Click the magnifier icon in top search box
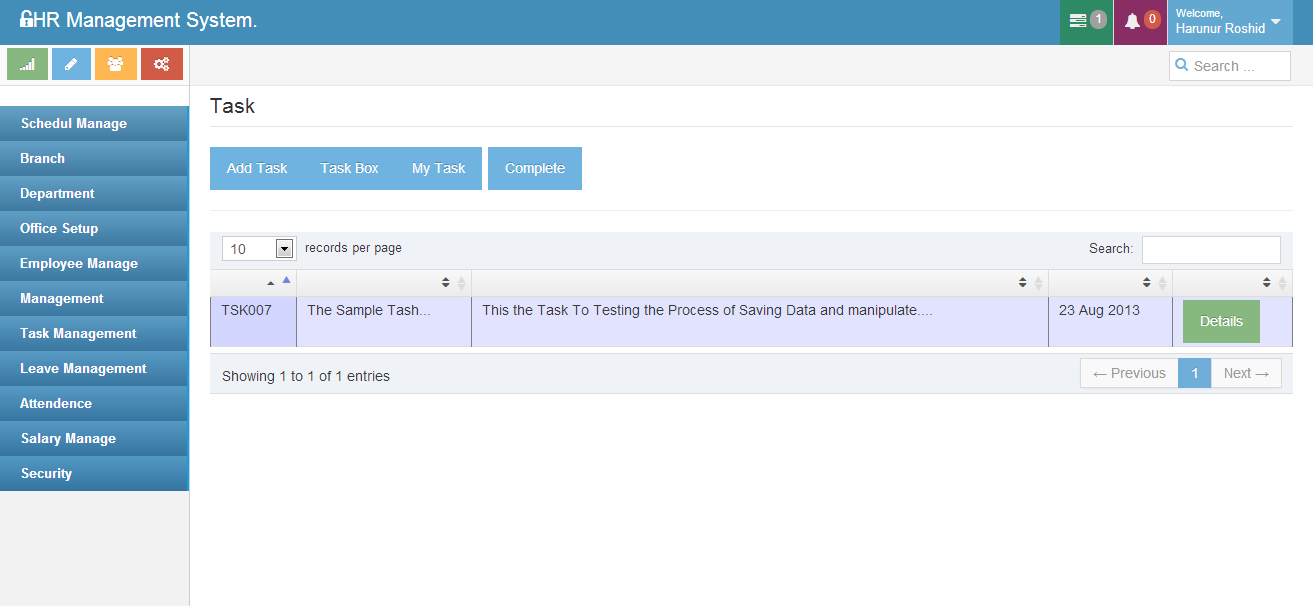The width and height of the screenshot is (1313, 606). click(x=1183, y=66)
